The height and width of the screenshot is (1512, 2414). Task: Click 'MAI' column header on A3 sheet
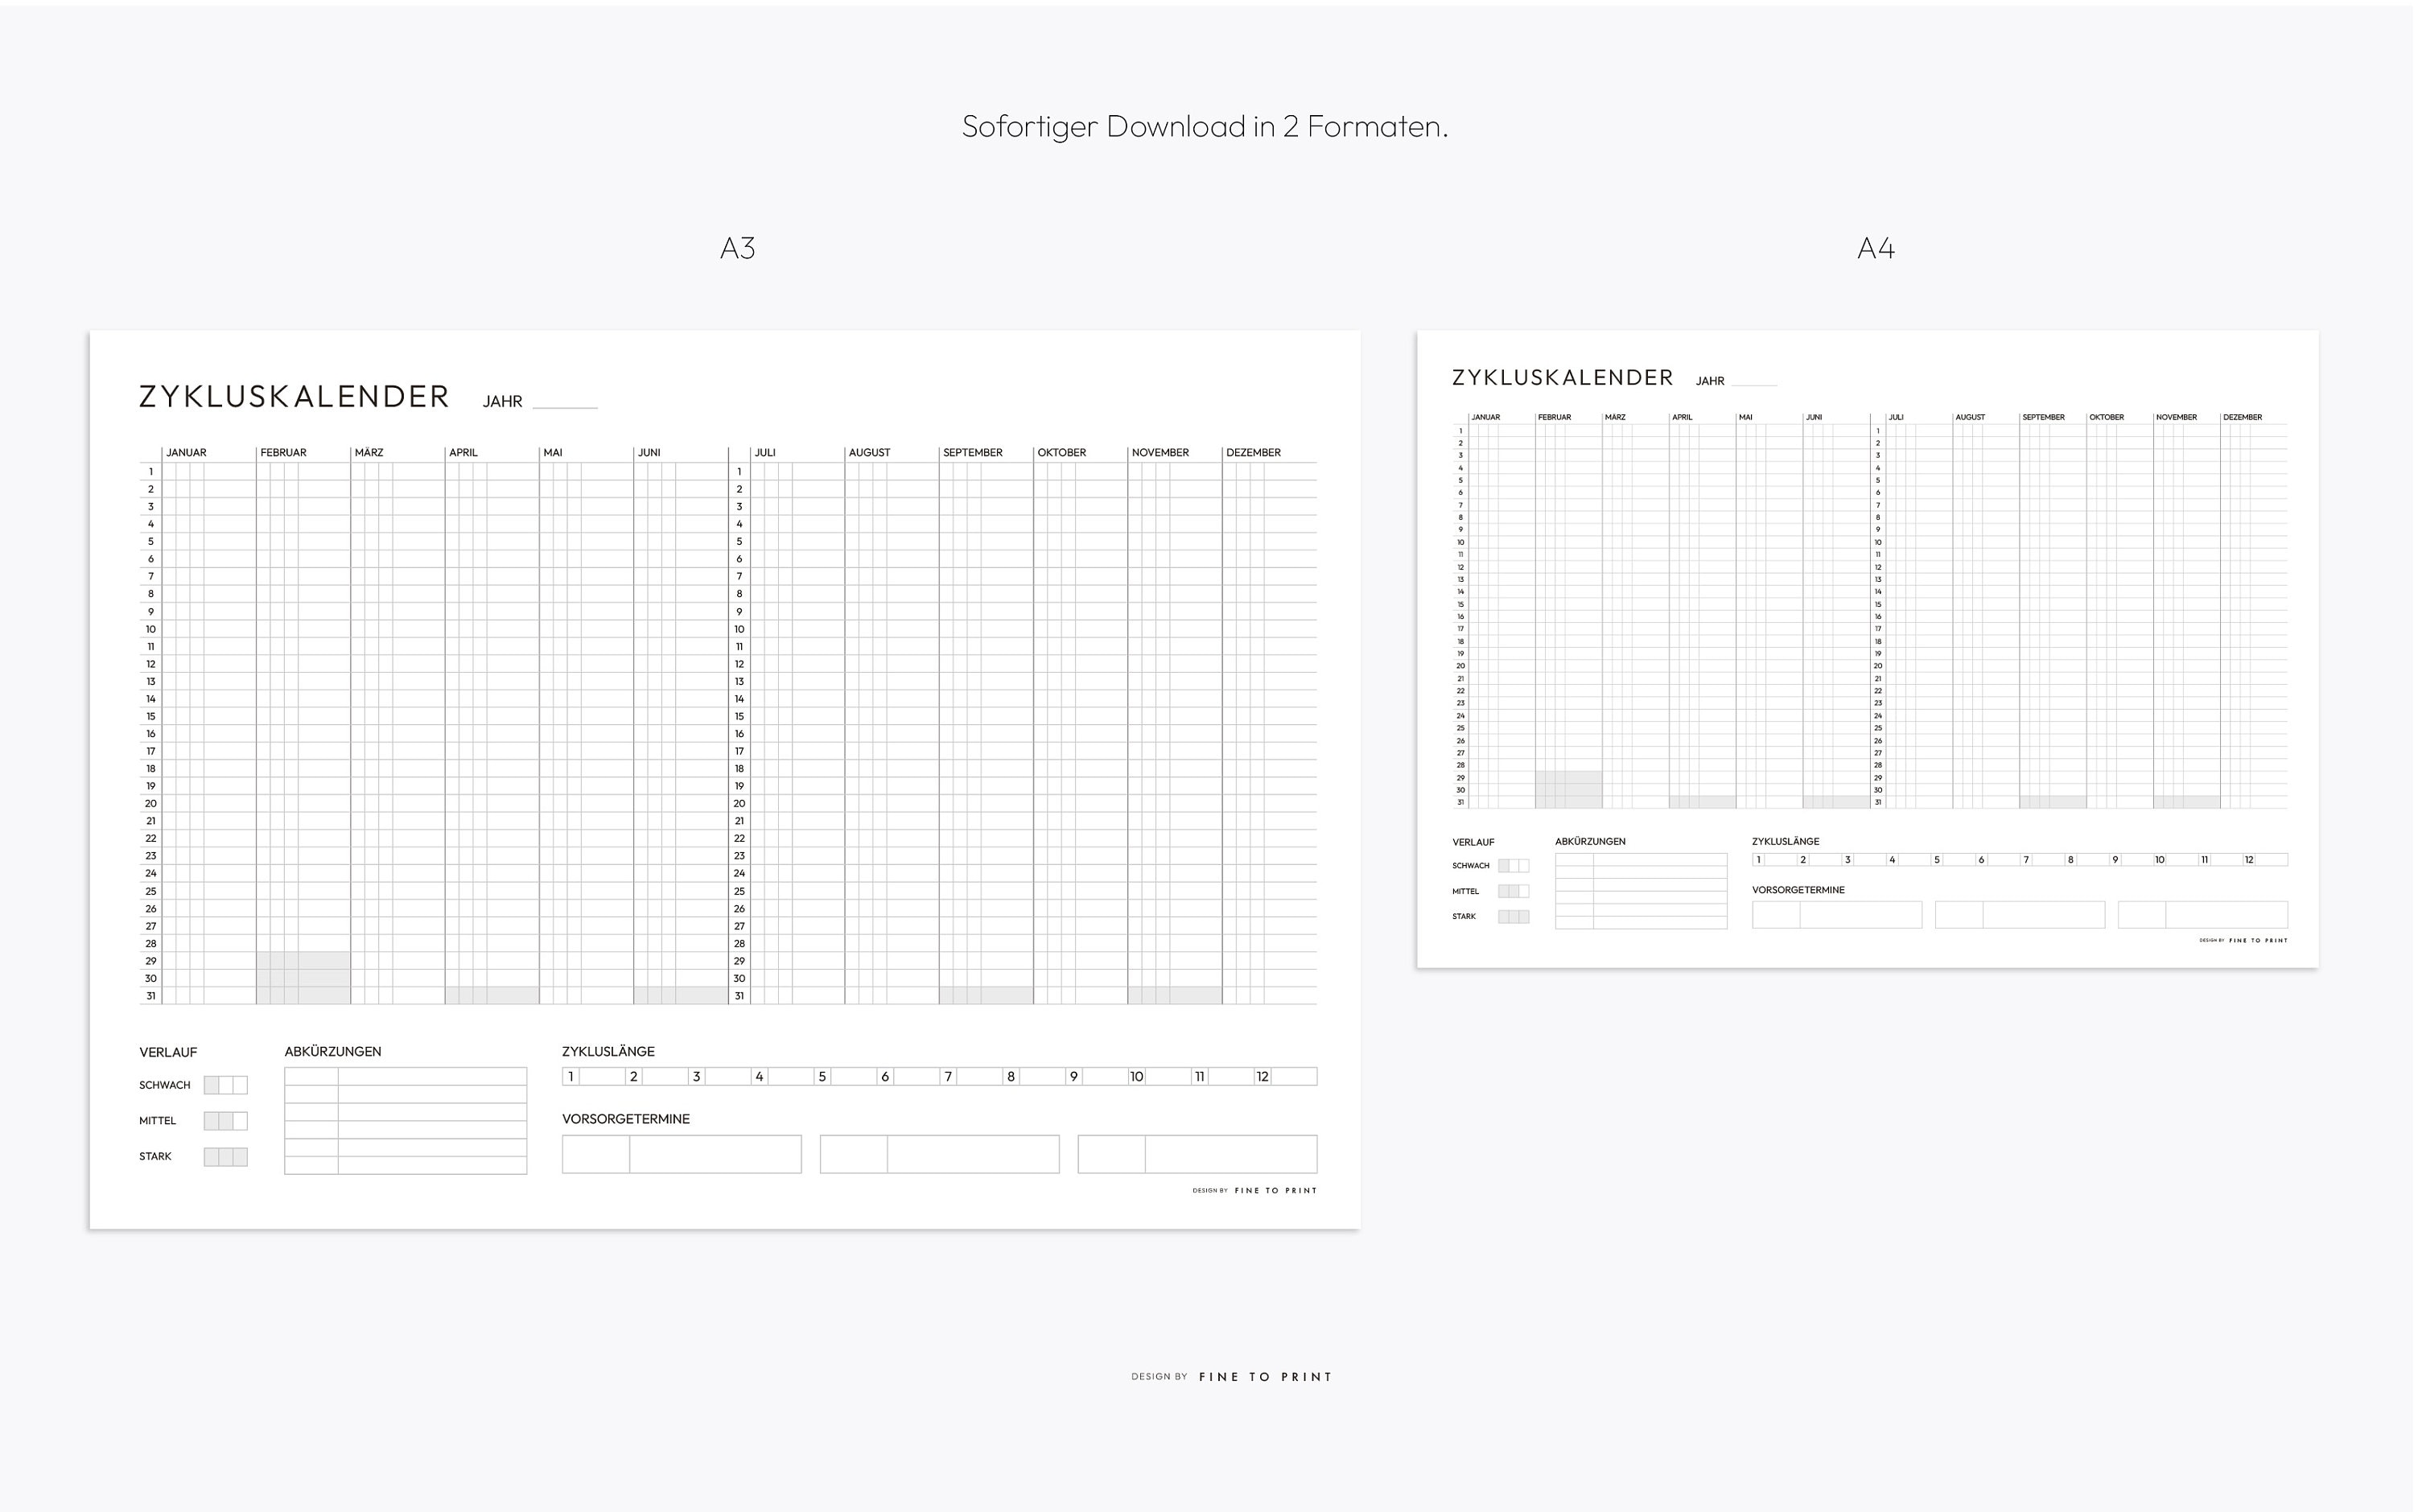click(x=553, y=453)
